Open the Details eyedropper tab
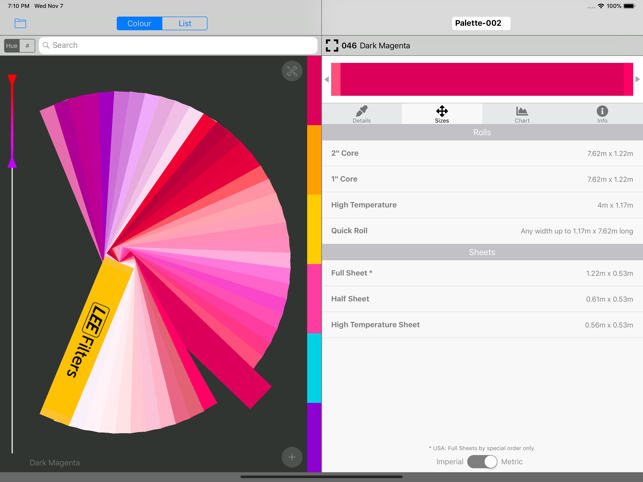Image resolution: width=643 pixels, height=482 pixels. 361,114
